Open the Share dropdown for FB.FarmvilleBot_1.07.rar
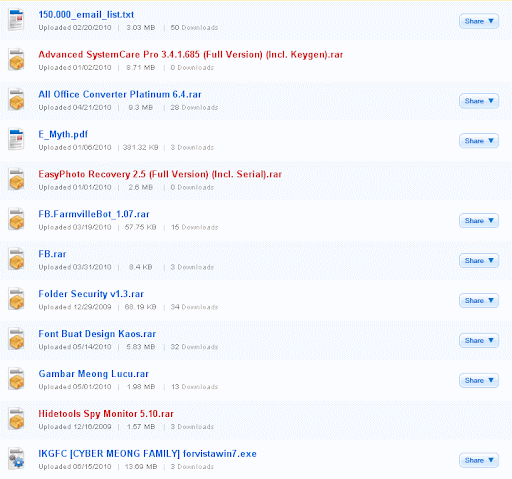The height and width of the screenshot is (479, 512). [x=479, y=220]
